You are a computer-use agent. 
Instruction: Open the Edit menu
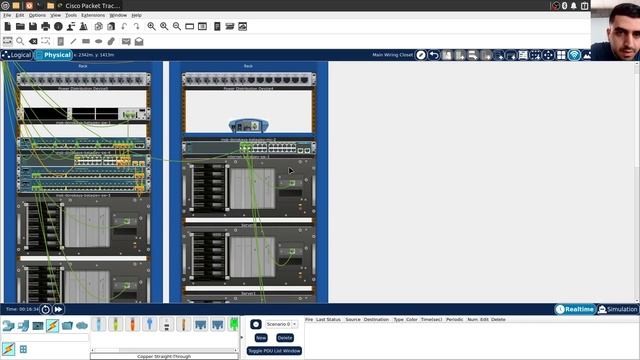coord(20,15)
